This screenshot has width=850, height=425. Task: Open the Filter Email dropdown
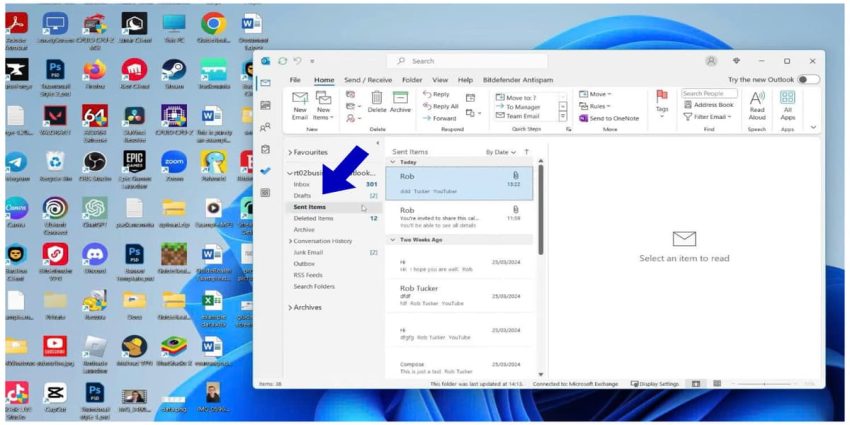(x=707, y=117)
